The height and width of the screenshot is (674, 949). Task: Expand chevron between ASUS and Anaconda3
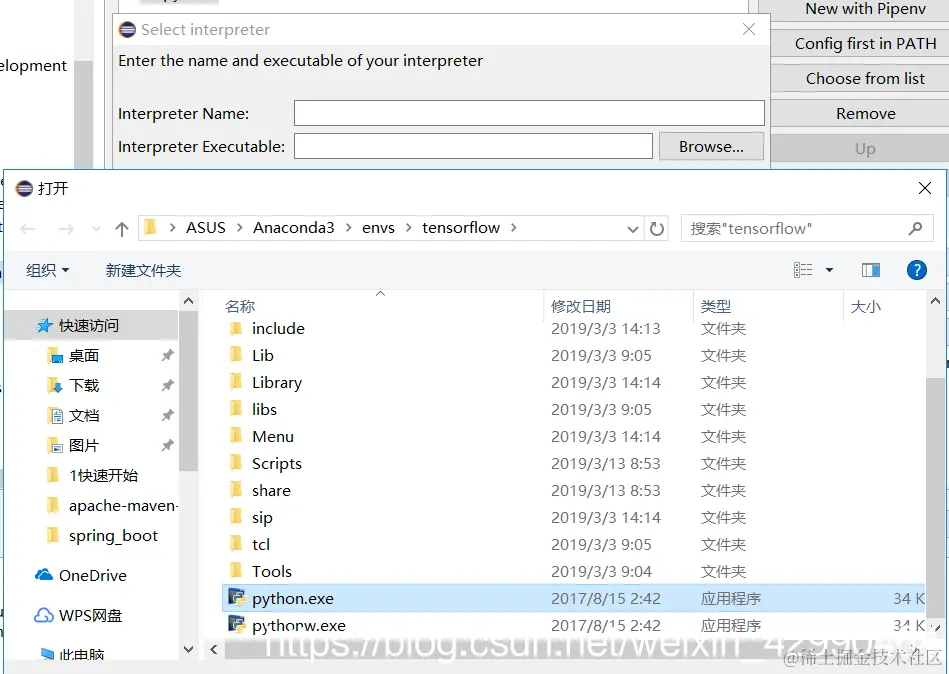pos(240,228)
